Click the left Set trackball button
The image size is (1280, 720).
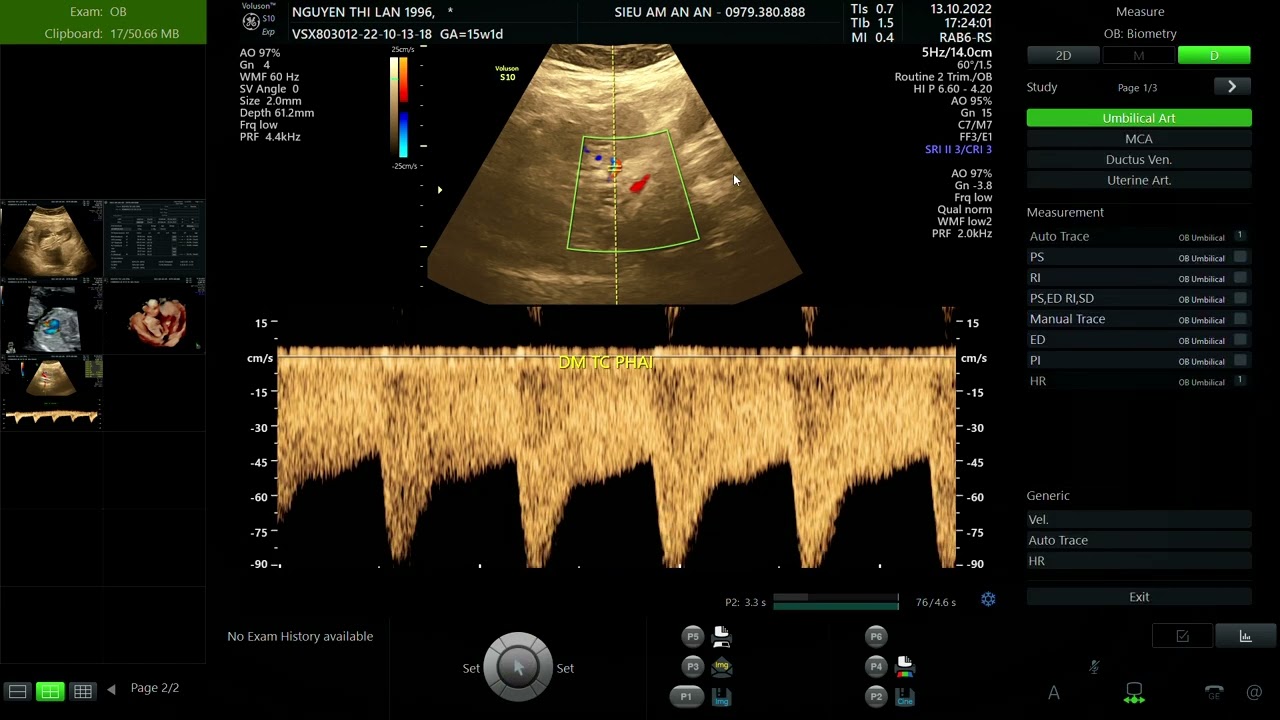[471, 668]
